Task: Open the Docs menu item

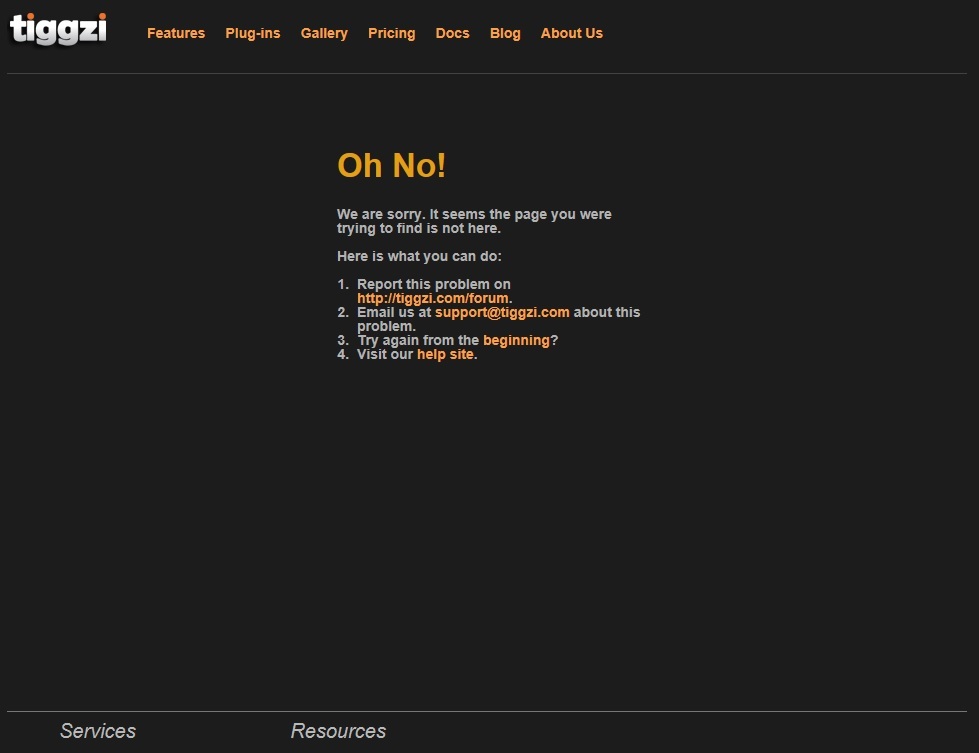Action: [x=452, y=33]
